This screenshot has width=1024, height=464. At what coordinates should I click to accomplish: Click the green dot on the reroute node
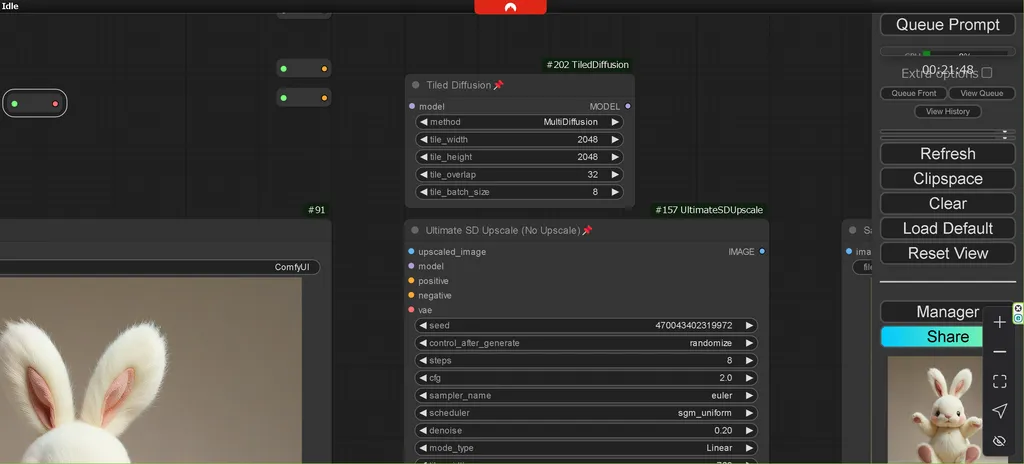[14, 103]
